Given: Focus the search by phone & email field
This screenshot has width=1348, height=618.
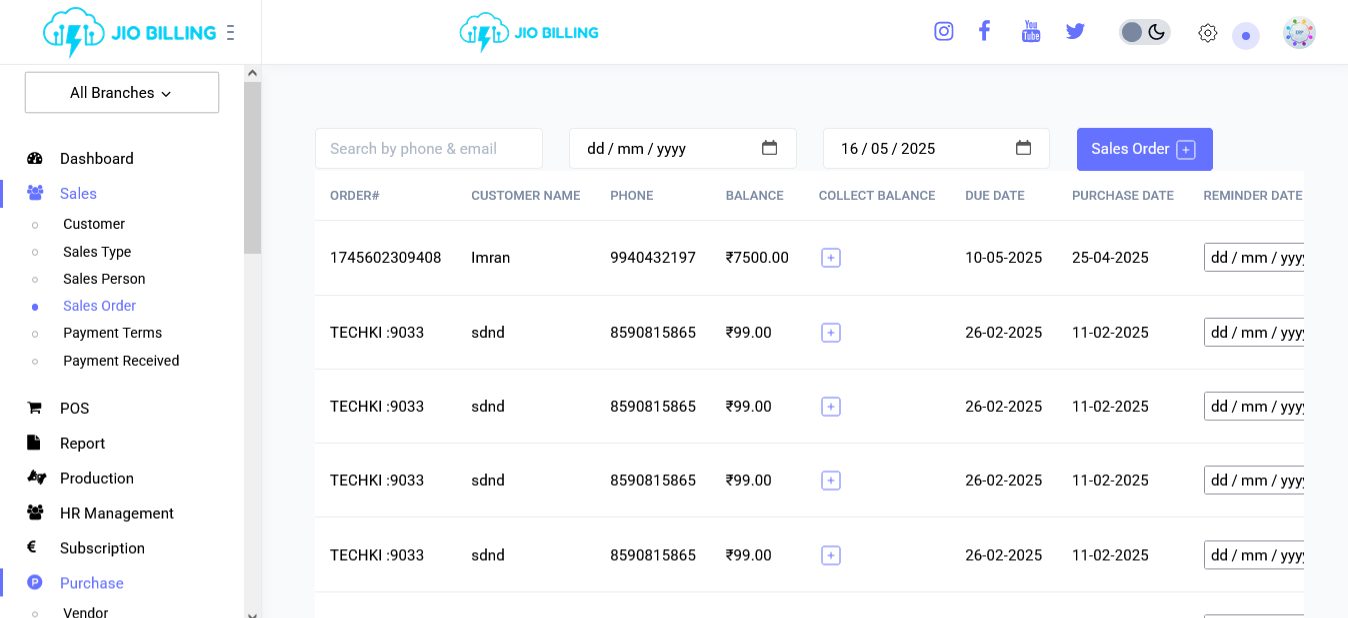Looking at the screenshot, I should coord(428,149).
